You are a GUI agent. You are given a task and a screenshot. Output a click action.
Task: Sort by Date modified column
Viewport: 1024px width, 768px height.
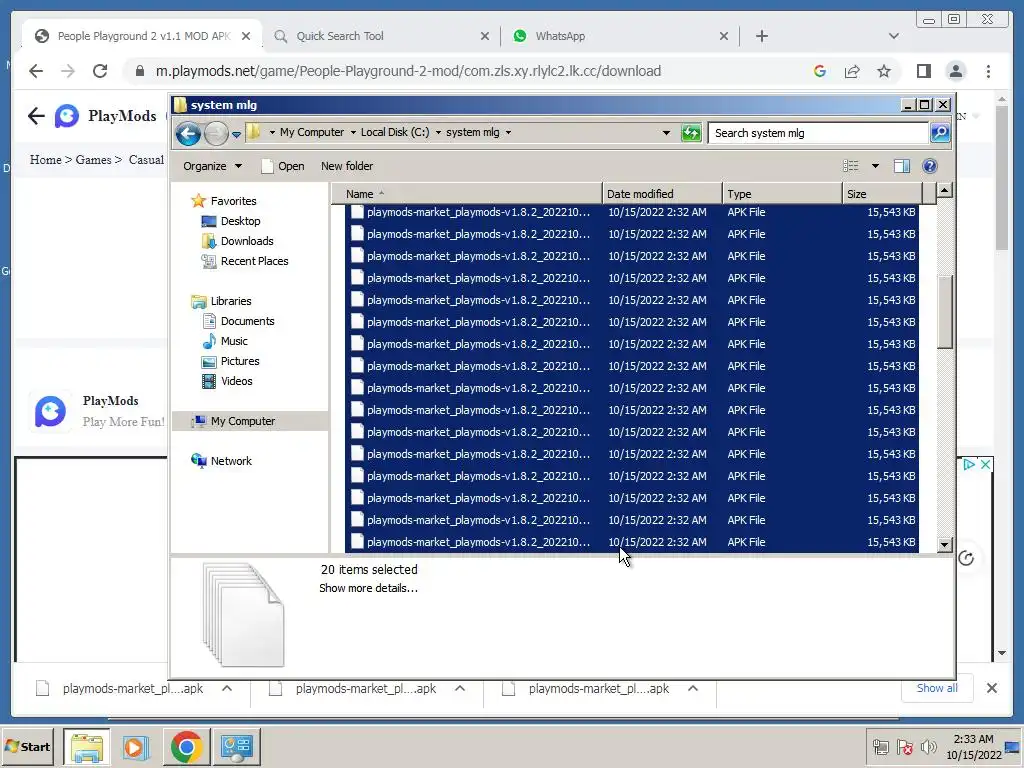tap(662, 194)
